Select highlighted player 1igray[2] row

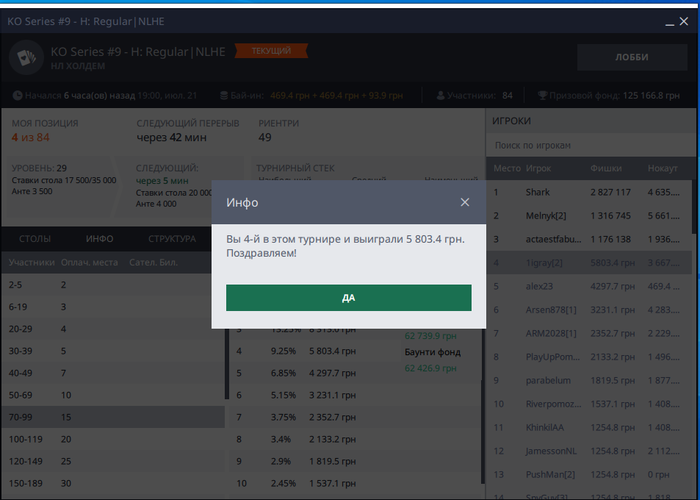589,262
